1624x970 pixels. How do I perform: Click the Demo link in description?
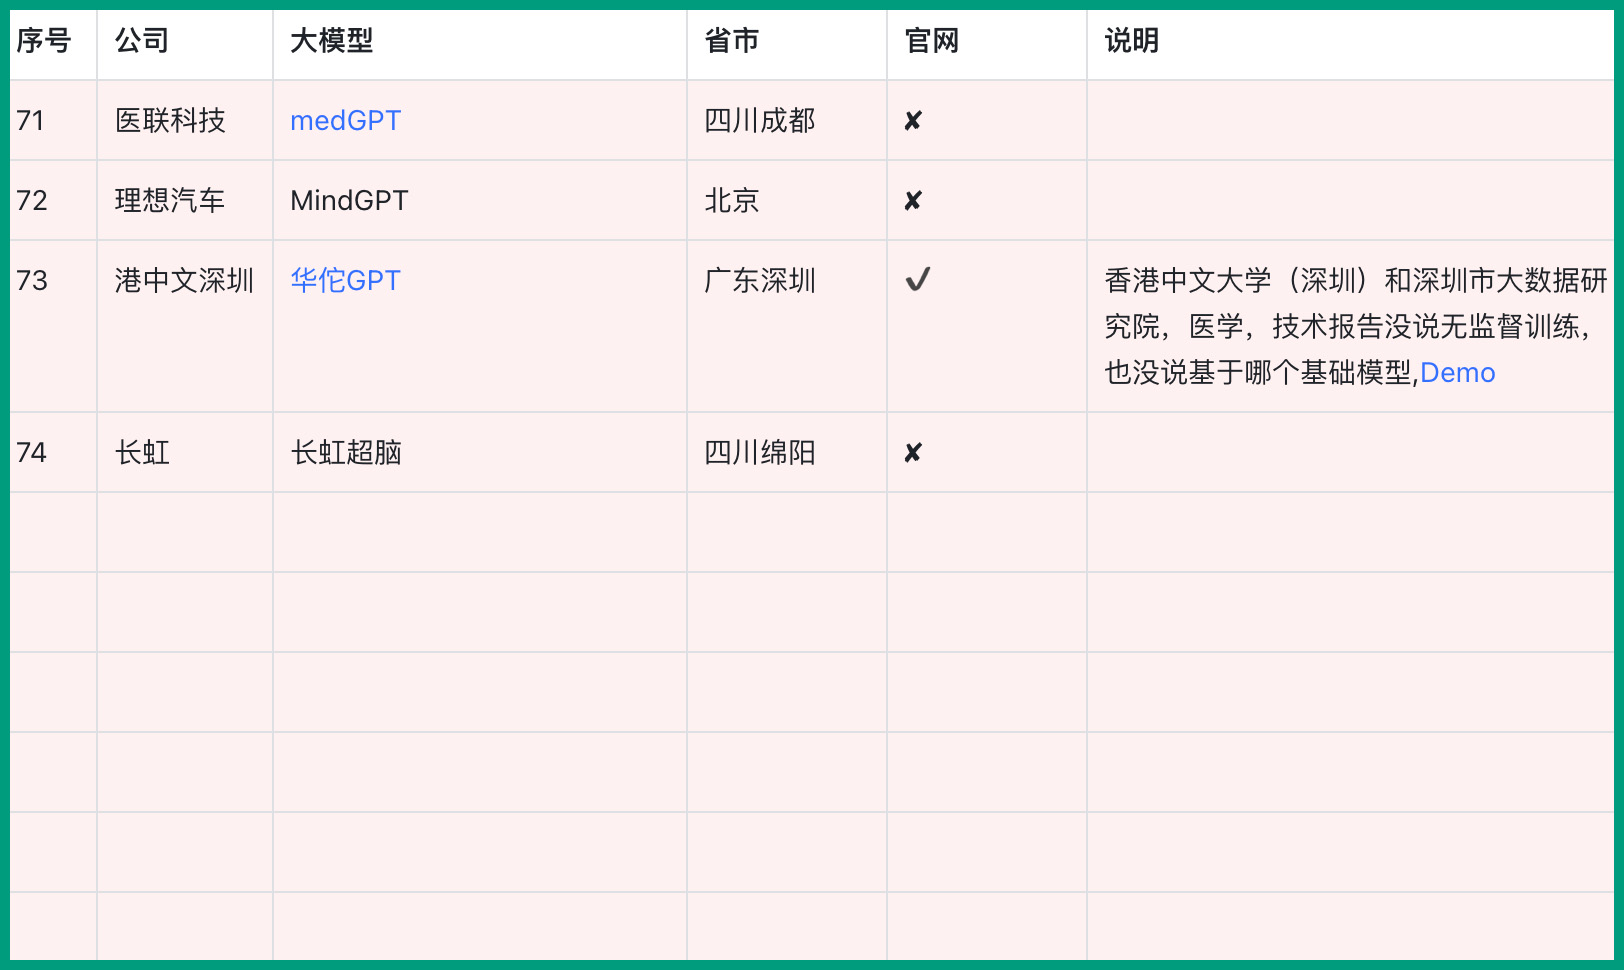[x=1457, y=373]
